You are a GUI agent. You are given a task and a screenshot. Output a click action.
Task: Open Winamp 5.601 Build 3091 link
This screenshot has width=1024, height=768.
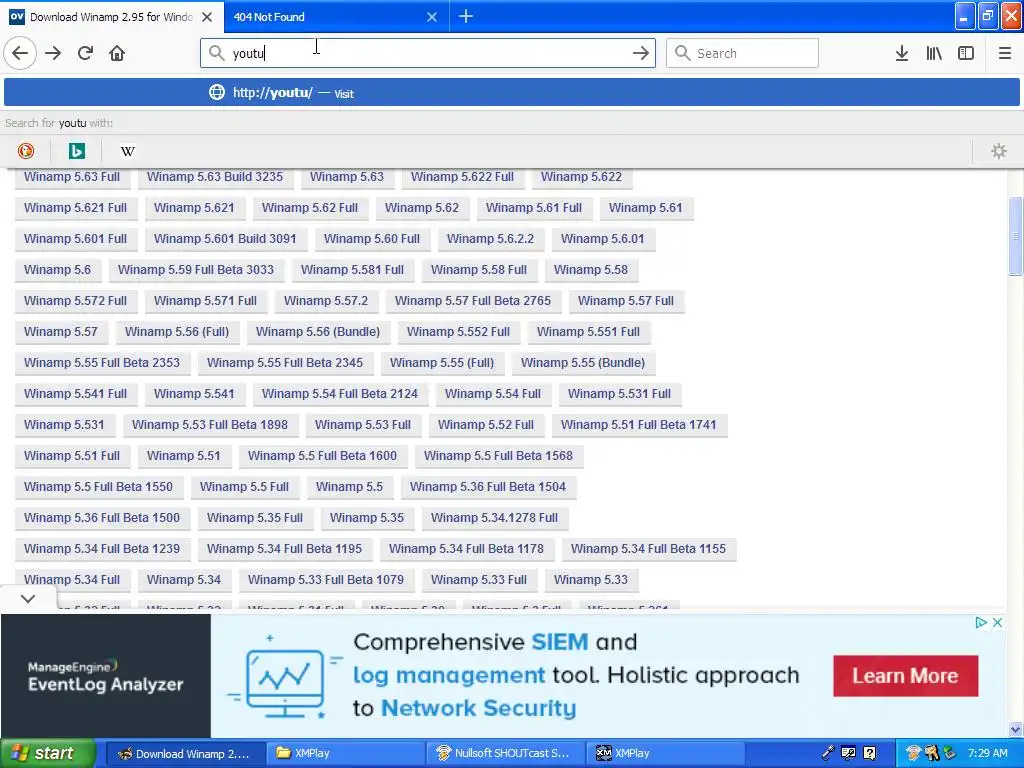tap(225, 239)
